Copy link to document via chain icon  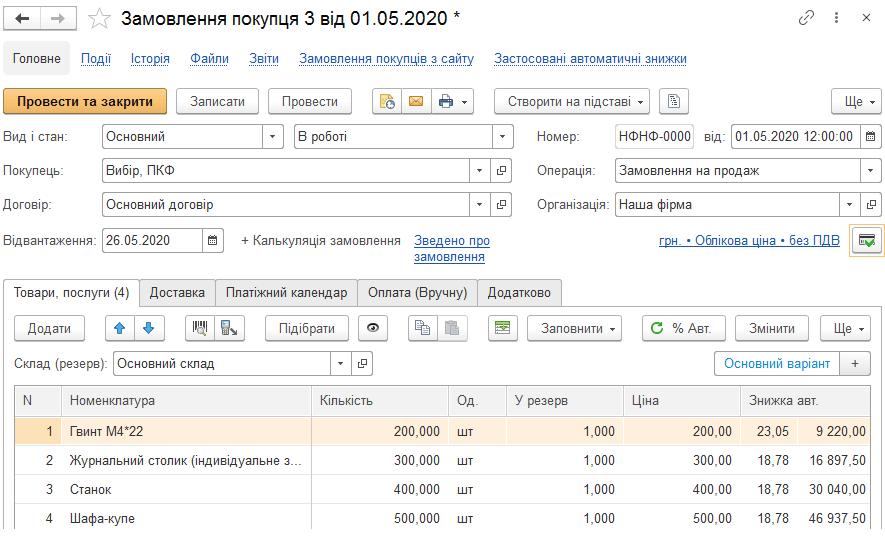pos(807,18)
